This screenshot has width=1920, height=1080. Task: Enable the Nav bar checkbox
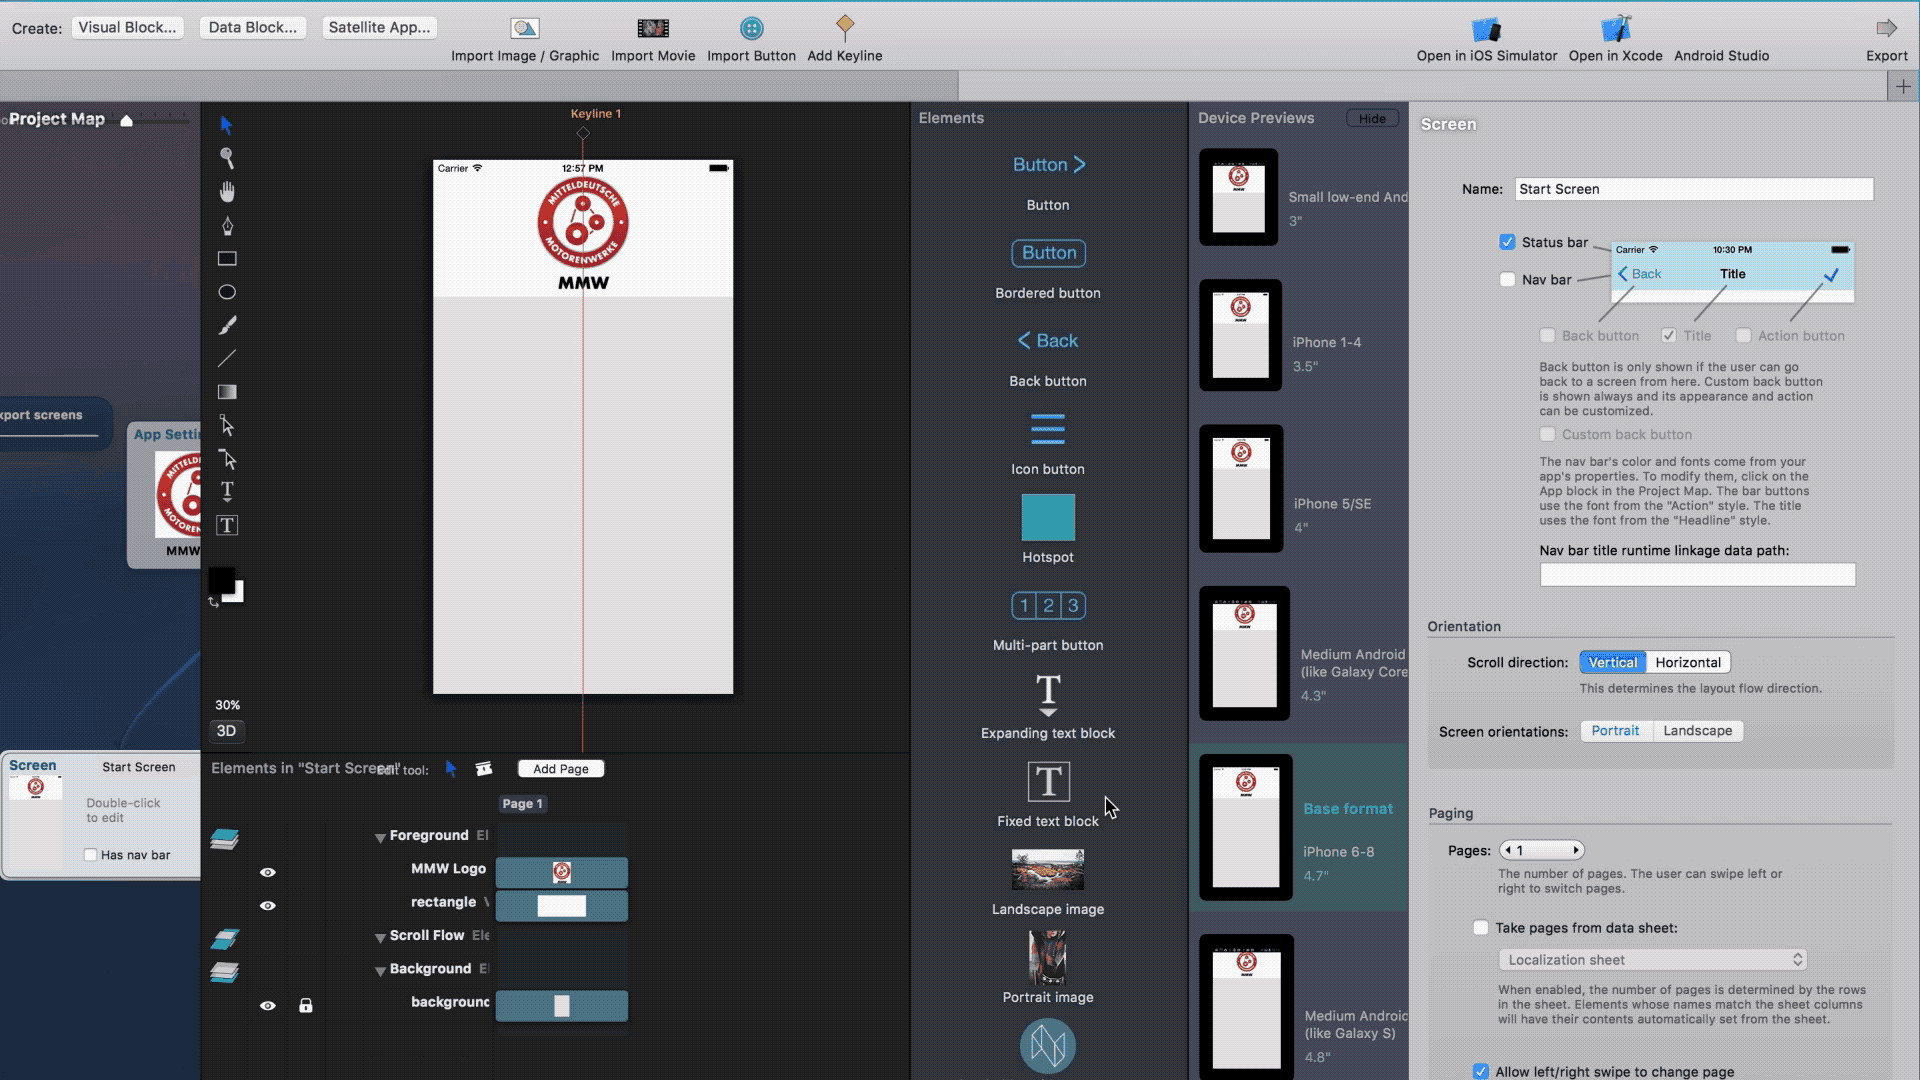(x=1507, y=278)
